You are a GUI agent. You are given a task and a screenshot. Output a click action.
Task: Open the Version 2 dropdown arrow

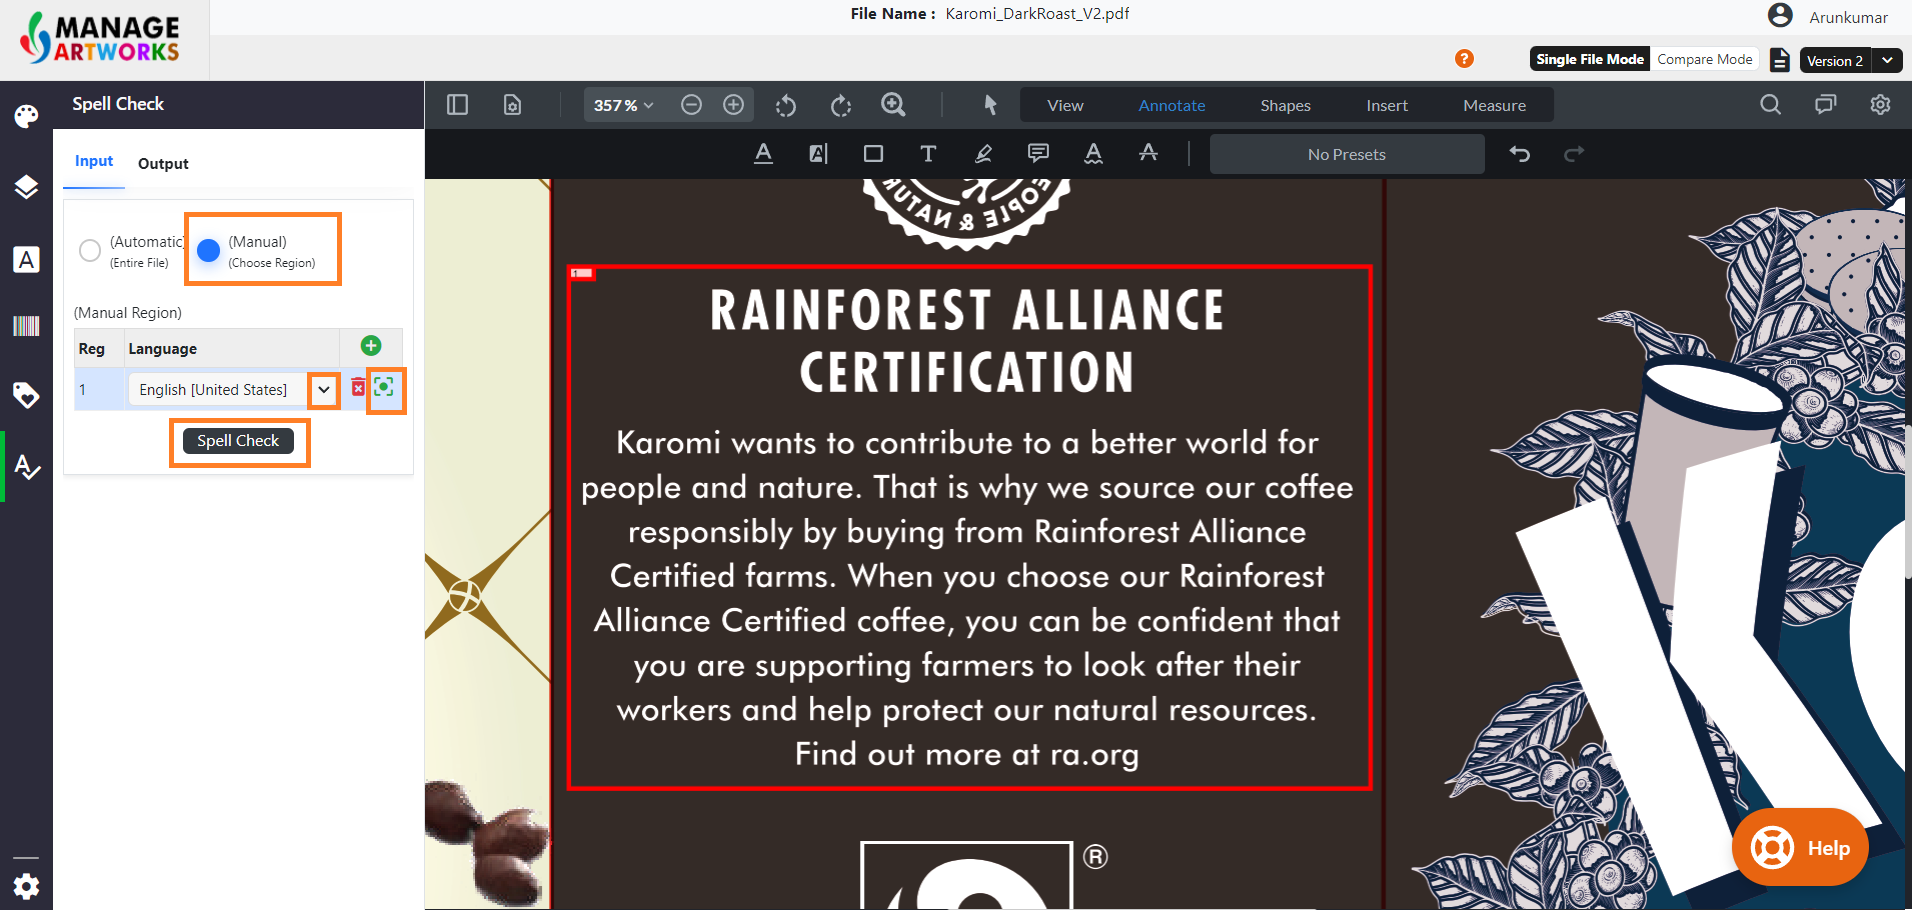click(x=1887, y=60)
